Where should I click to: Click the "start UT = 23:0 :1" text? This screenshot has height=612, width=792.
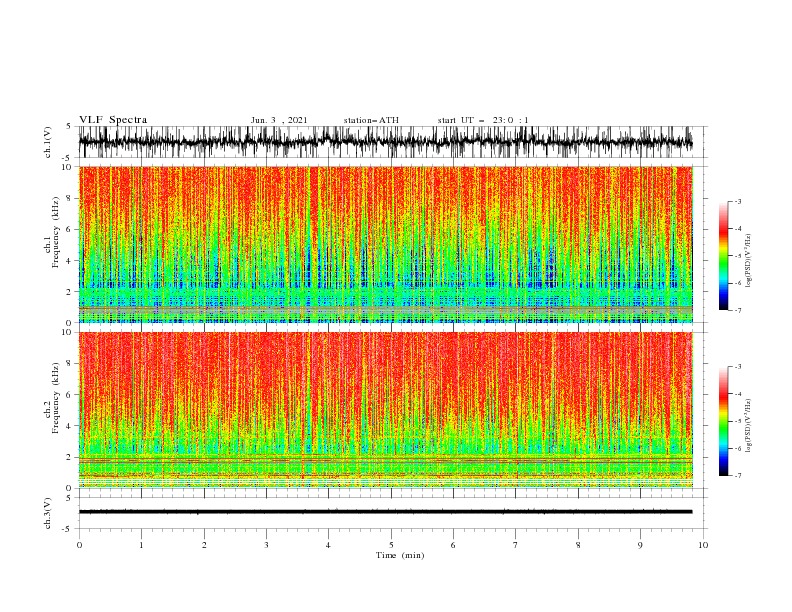click(x=483, y=120)
